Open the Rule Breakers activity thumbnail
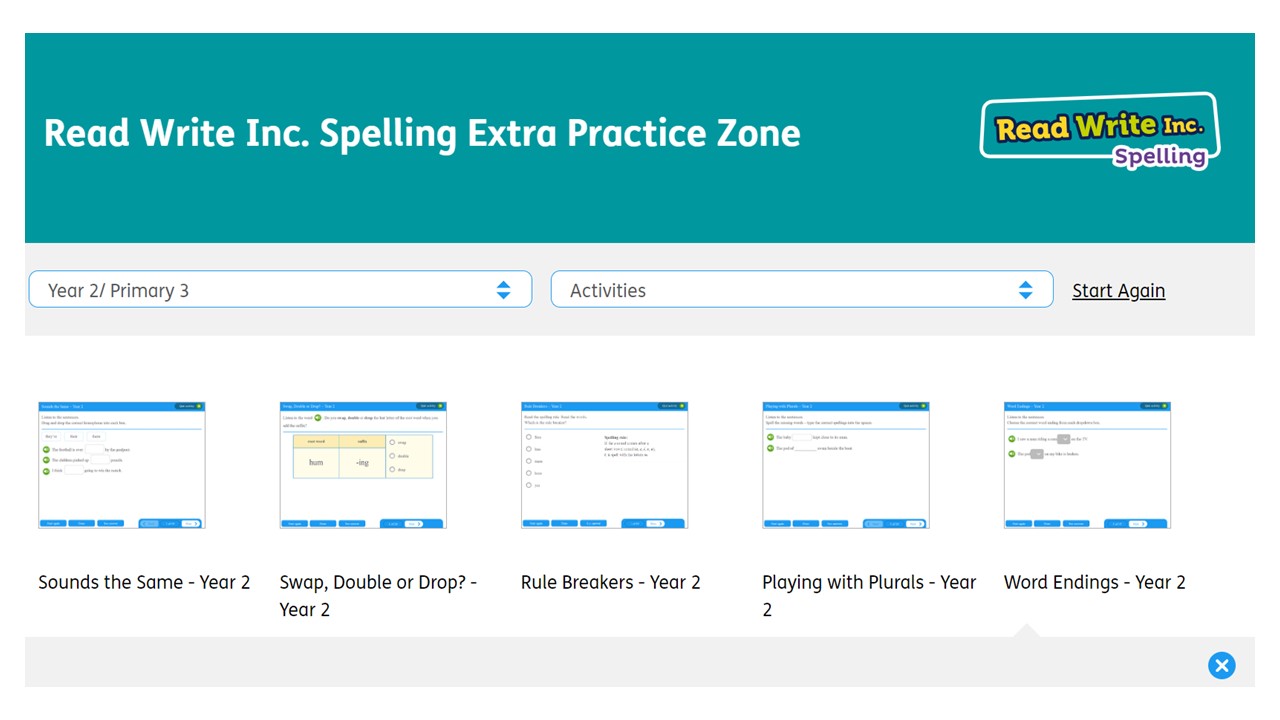This screenshot has width=1280, height=720. pos(605,465)
